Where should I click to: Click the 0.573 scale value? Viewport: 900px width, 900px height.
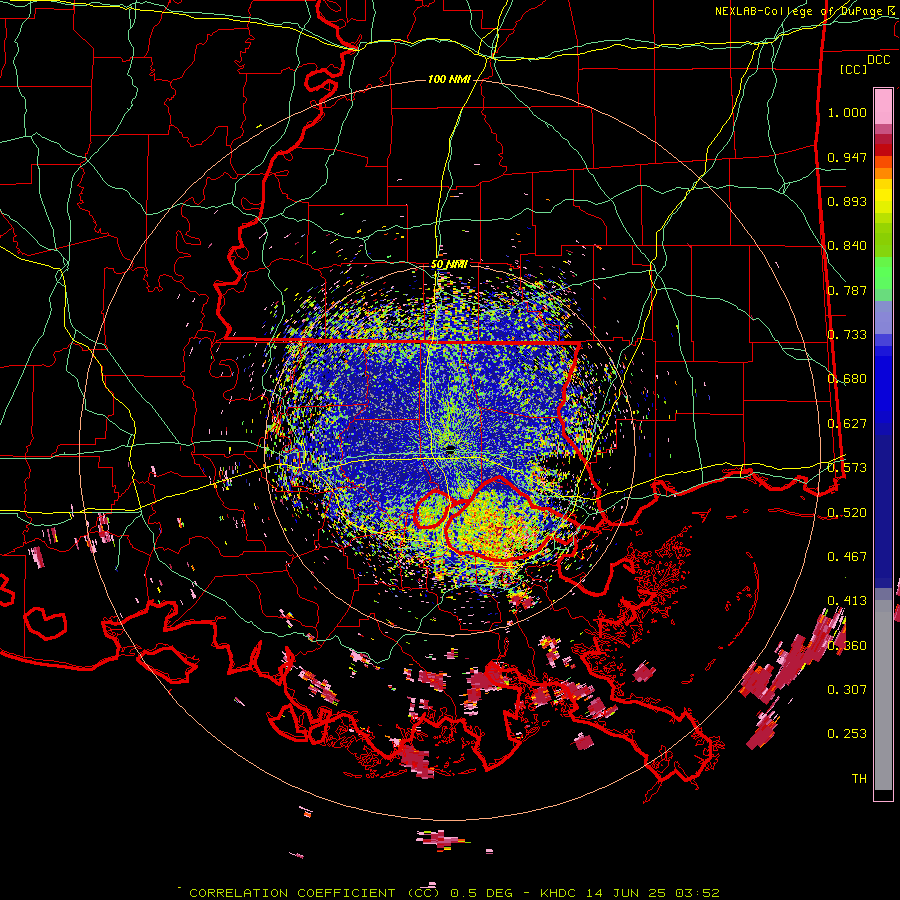point(847,468)
